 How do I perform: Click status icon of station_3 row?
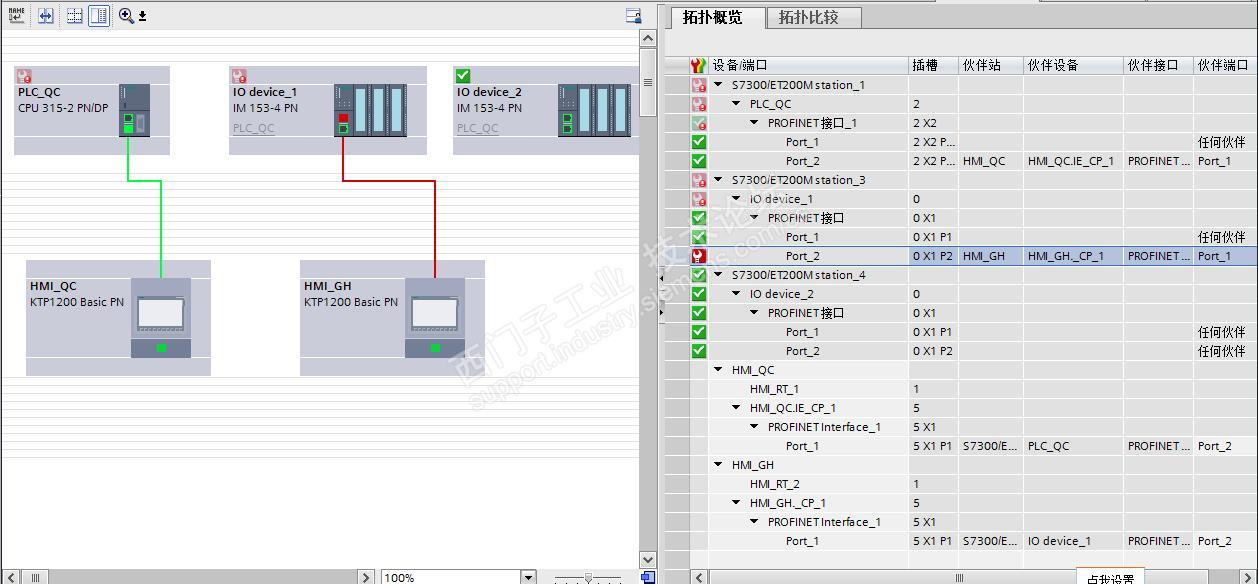tap(699, 180)
